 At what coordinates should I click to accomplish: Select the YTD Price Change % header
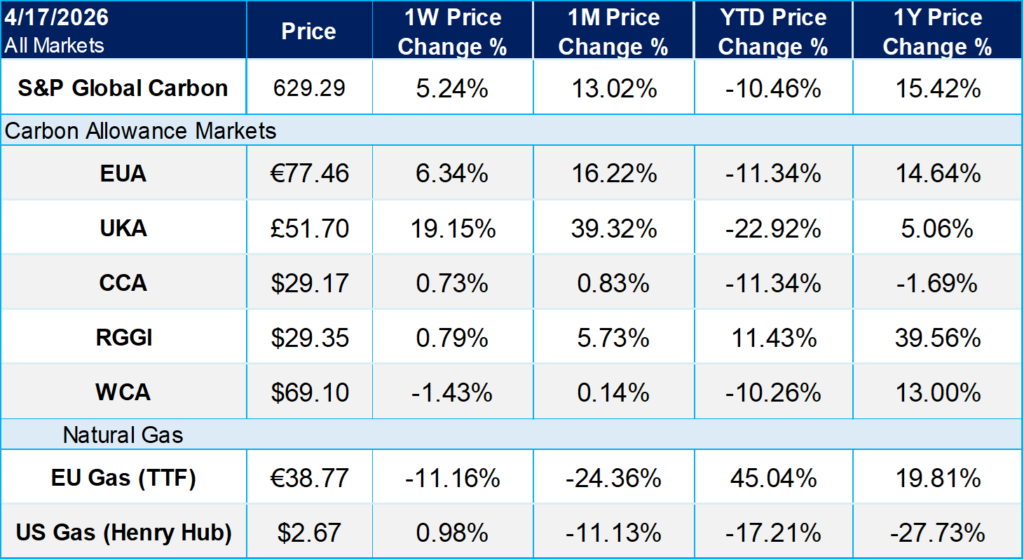pos(774,32)
